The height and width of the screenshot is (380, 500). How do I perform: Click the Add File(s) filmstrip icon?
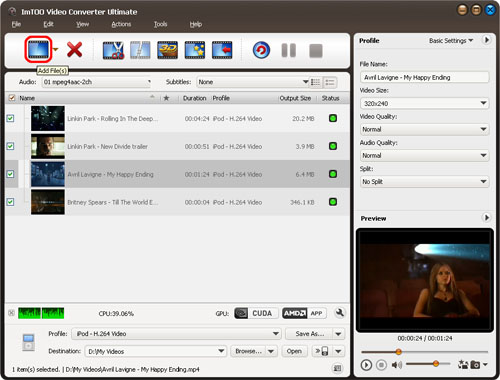38,49
